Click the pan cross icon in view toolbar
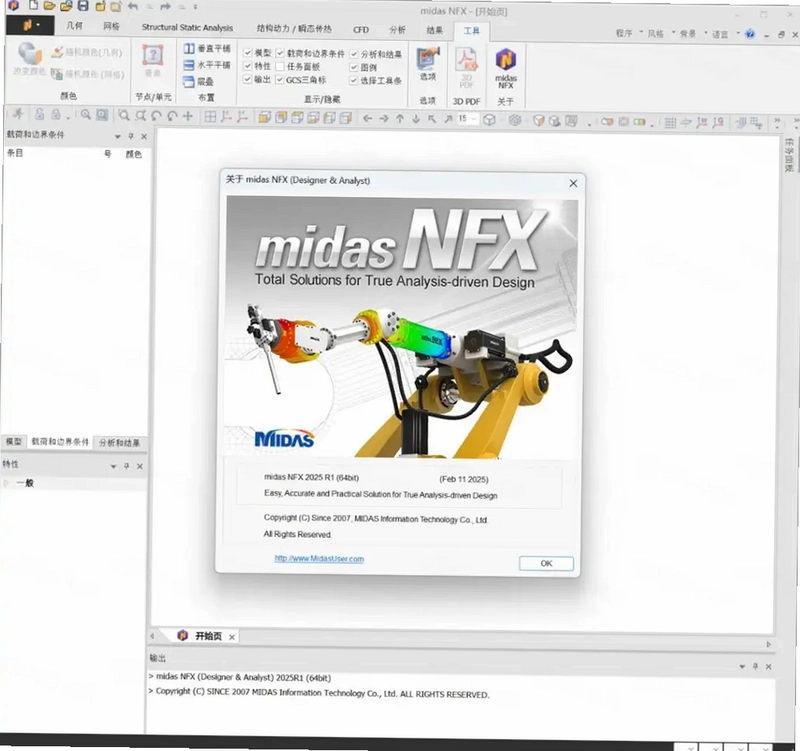The image size is (800, 751). [x=188, y=116]
